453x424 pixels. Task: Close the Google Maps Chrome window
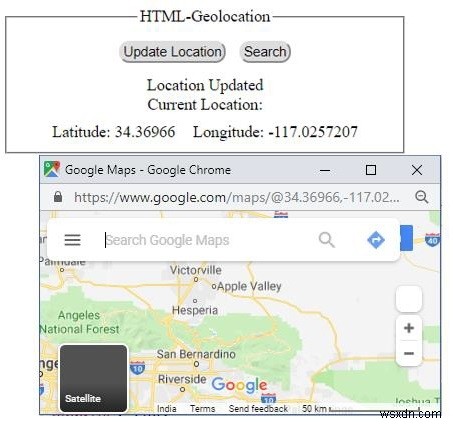[417, 170]
